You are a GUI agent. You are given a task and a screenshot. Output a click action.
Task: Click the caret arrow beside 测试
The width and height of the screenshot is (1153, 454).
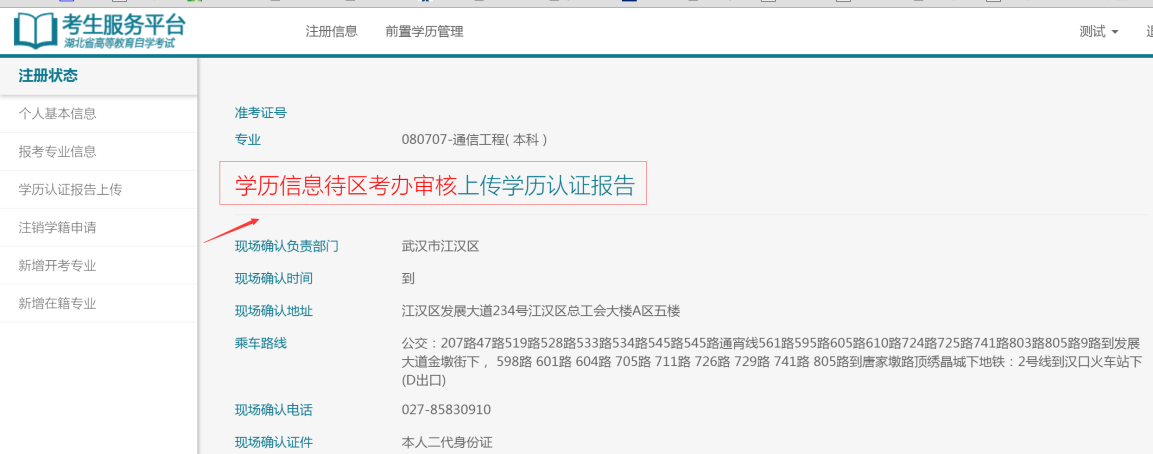pos(1115,32)
